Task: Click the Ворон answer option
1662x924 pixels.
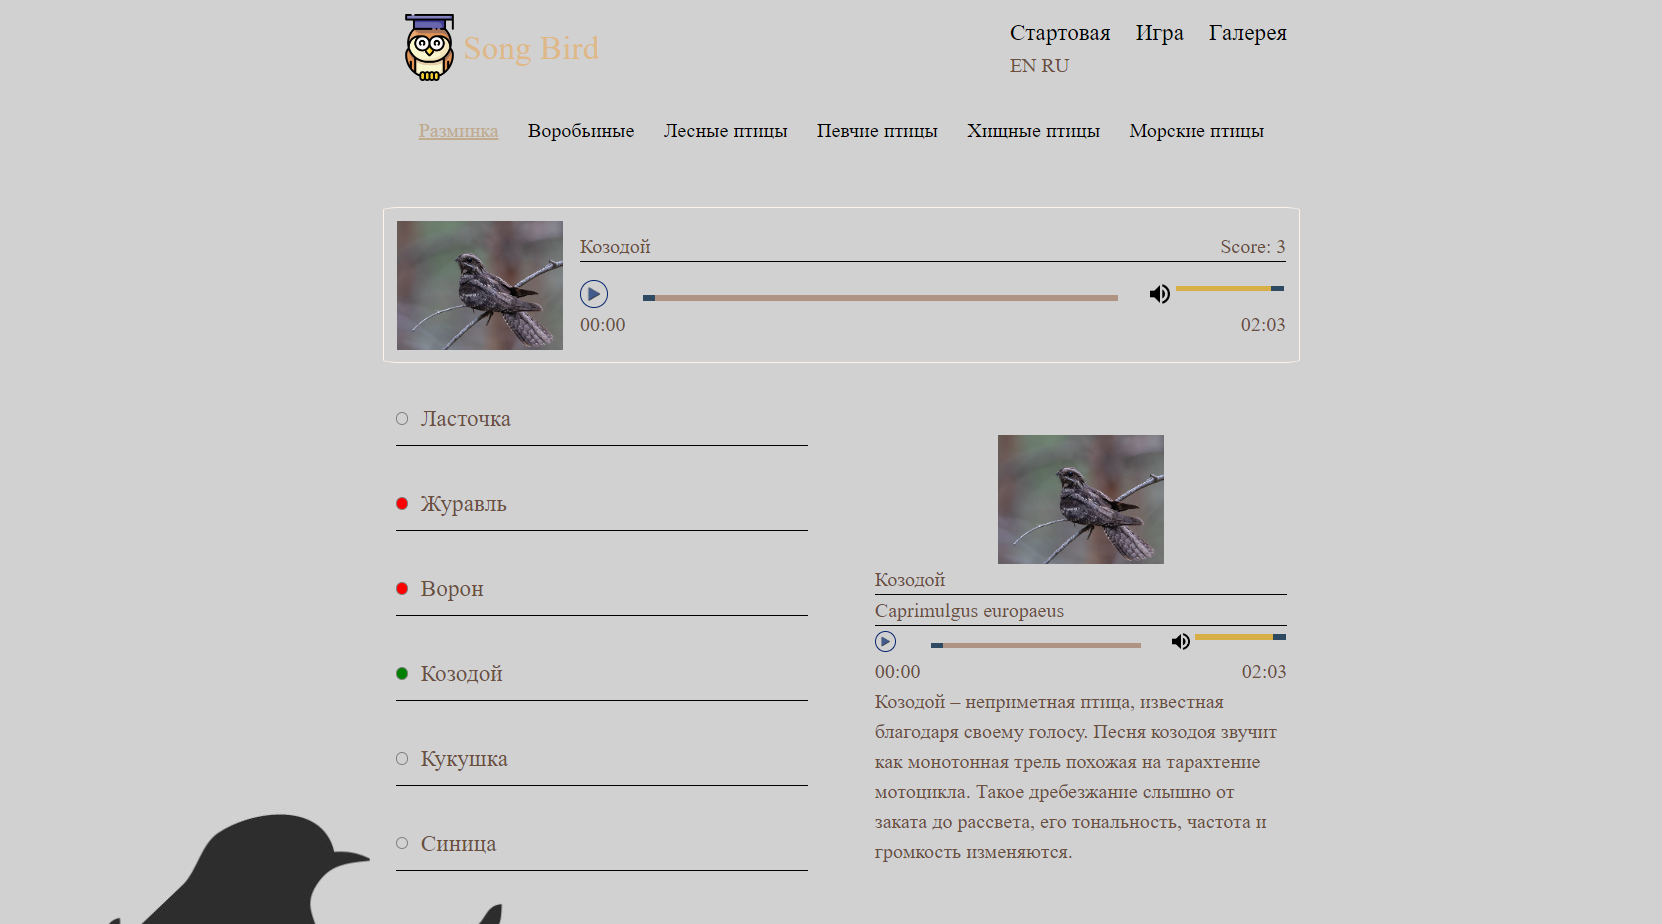Action: tap(602, 589)
